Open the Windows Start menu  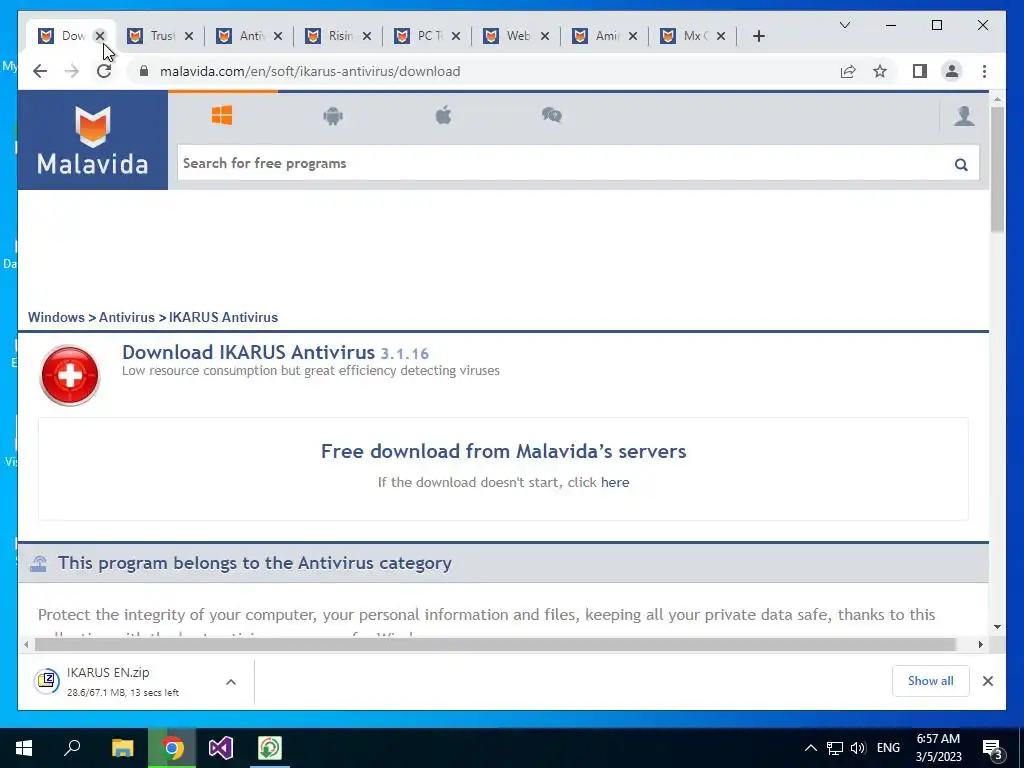pyautogui.click(x=24, y=748)
